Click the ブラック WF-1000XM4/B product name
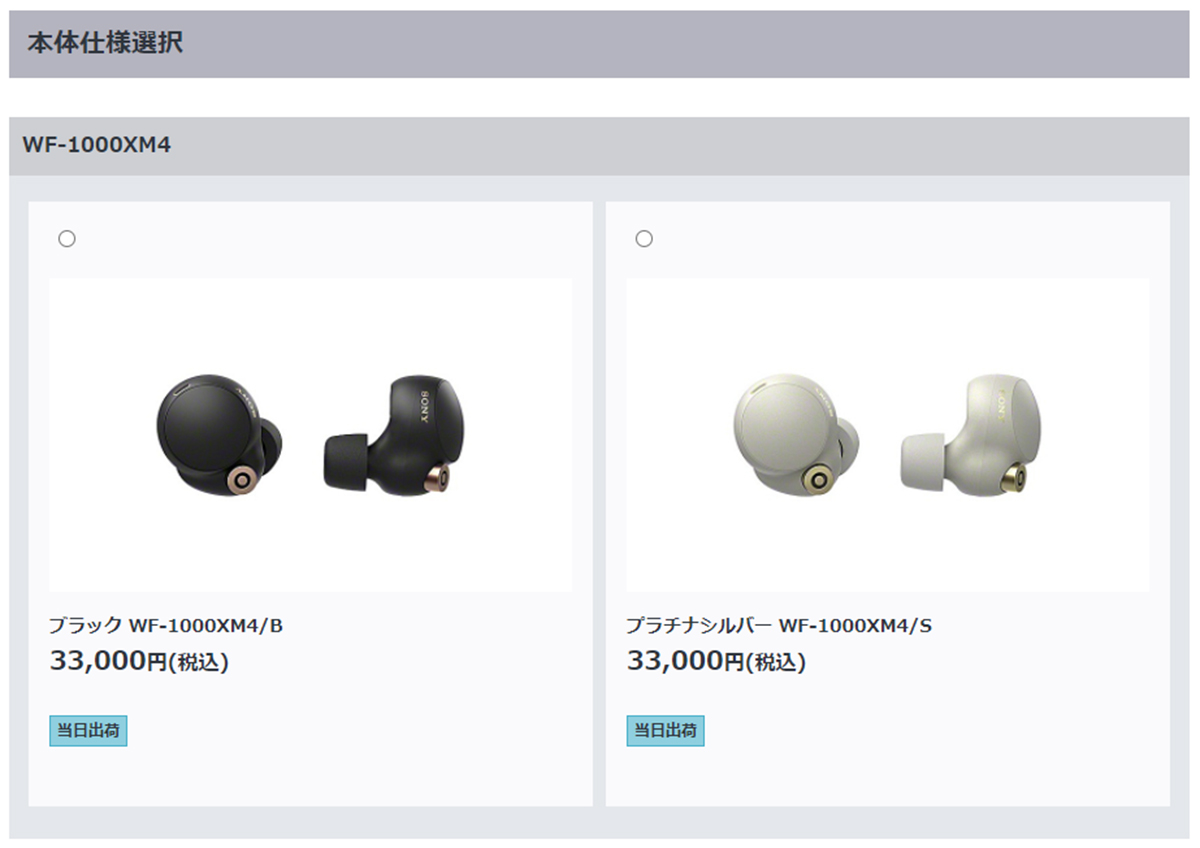This screenshot has height=848, width=1200. (166, 626)
